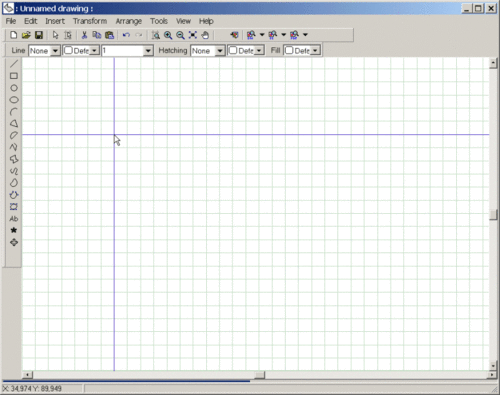Screen dimensions: 500x395
Task: Open the Edit menu
Action: 31,21
